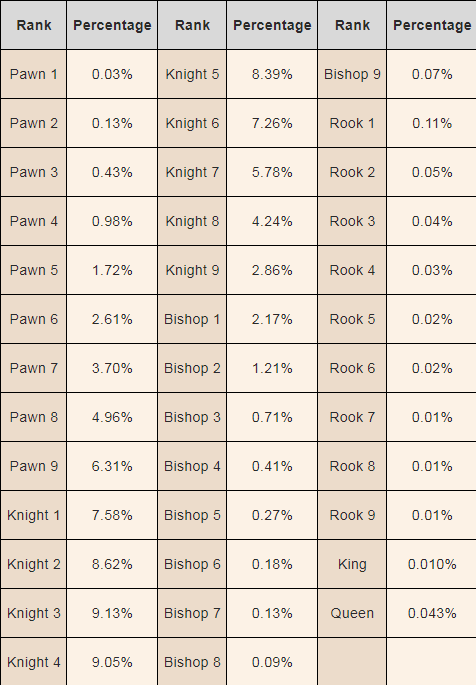Click the Bishop 1 rank cell
The width and height of the screenshot is (476, 685).
pyautogui.click(x=192, y=319)
